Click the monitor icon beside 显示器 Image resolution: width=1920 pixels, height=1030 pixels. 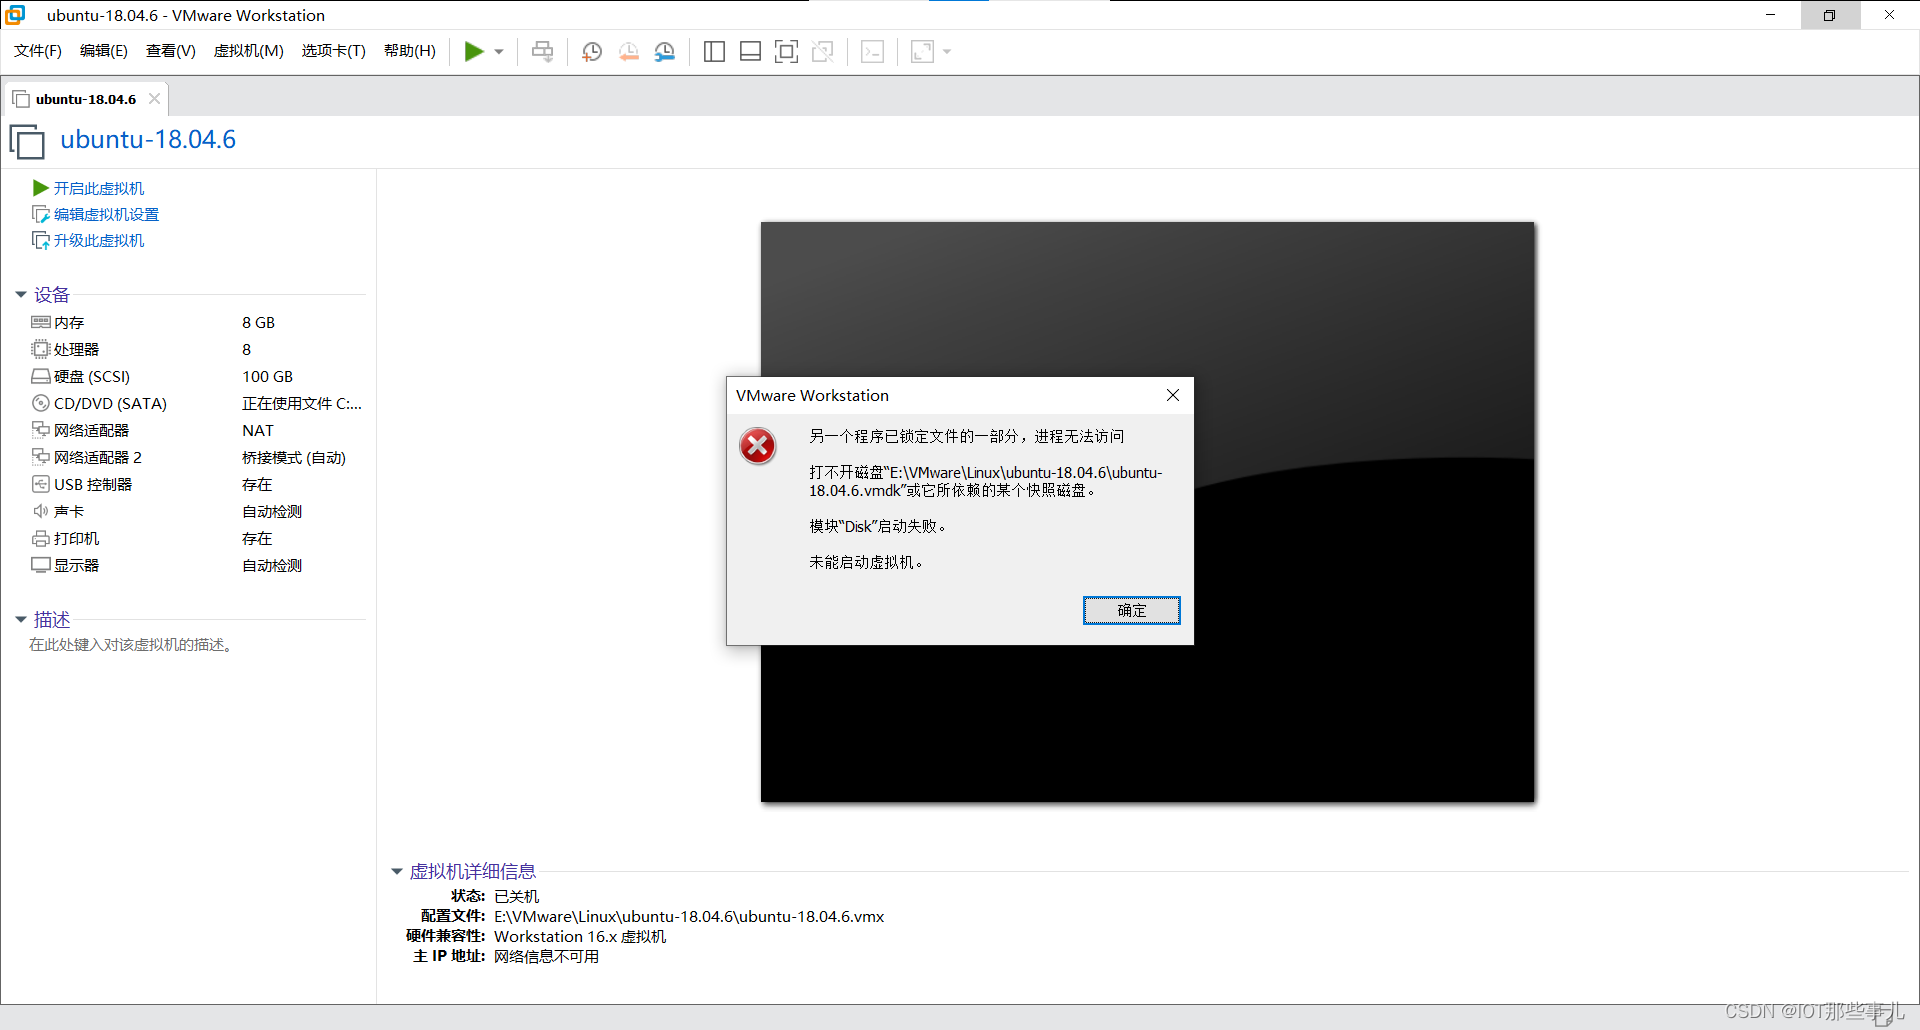[x=41, y=565]
